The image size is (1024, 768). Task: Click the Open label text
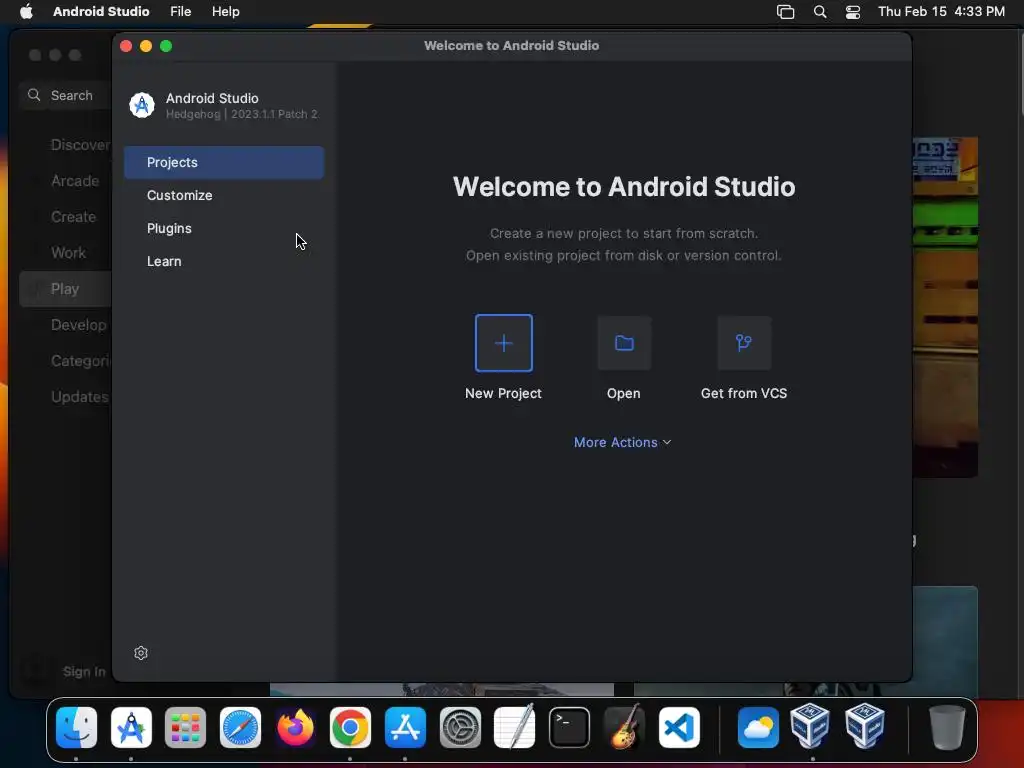click(x=624, y=393)
